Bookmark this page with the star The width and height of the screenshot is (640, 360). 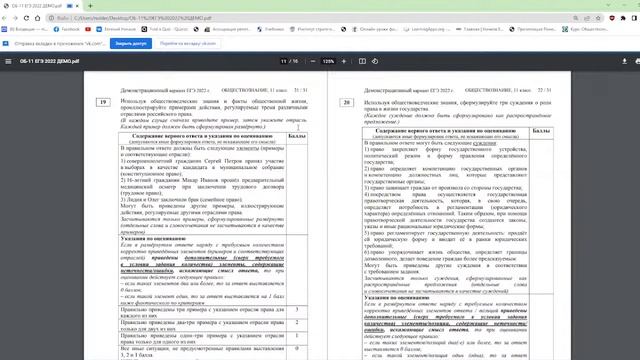pos(598,18)
